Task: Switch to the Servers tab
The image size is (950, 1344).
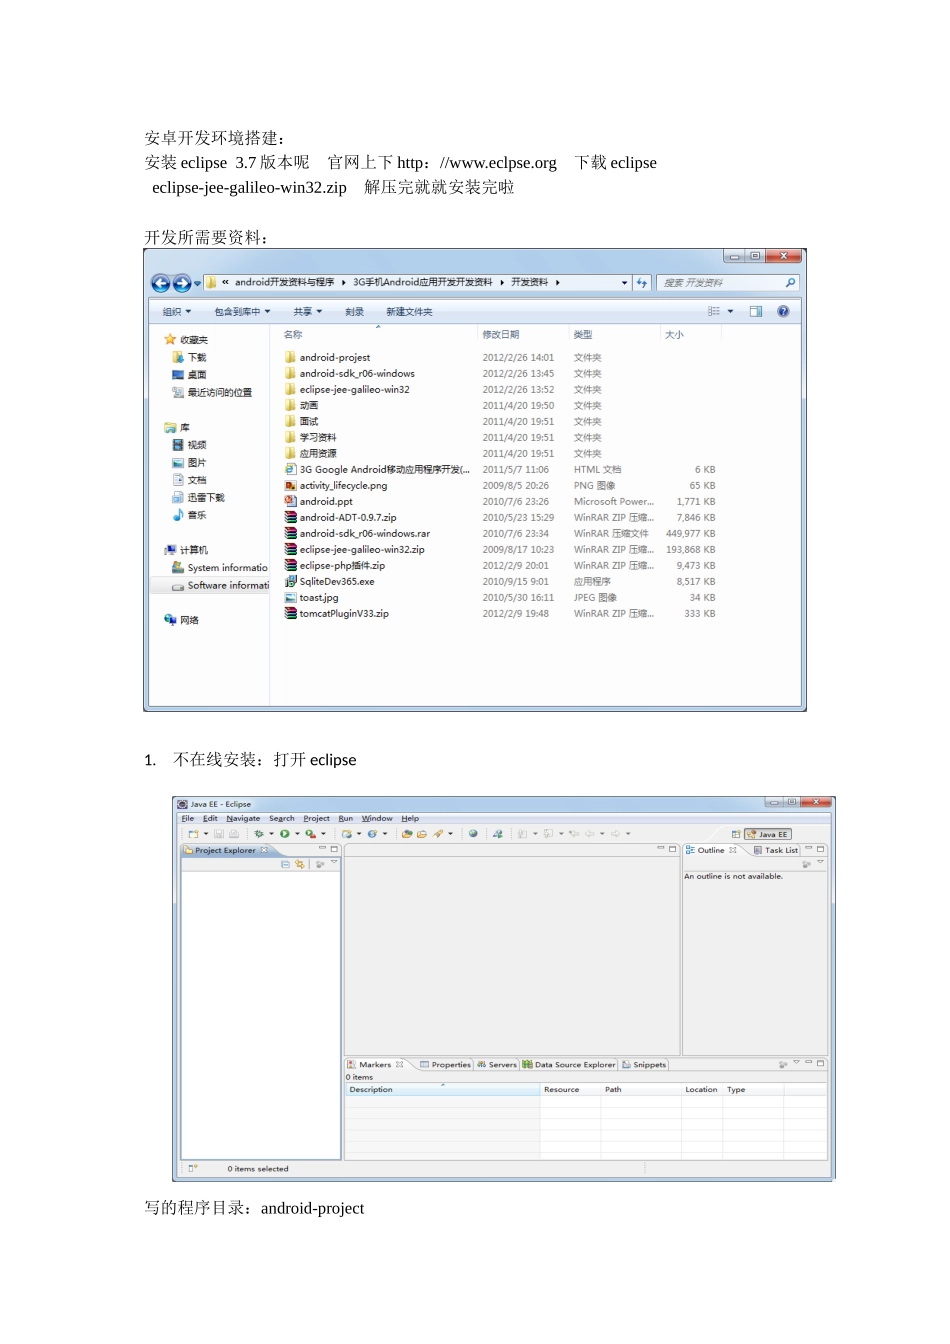Action: coord(497,1064)
